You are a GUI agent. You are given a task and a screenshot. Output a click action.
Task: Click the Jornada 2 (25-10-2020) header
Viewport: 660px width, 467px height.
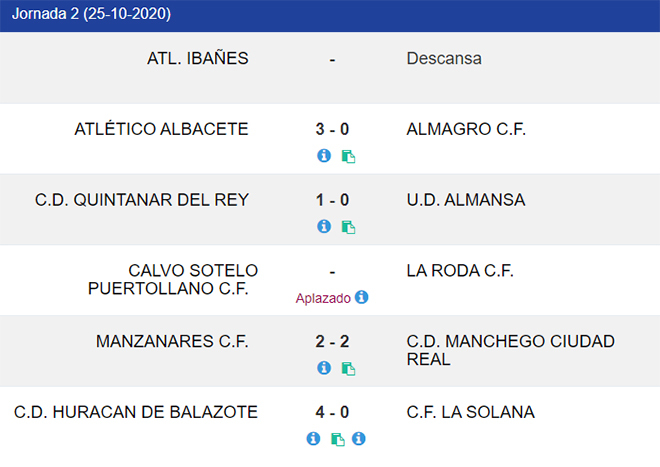click(x=91, y=14)
